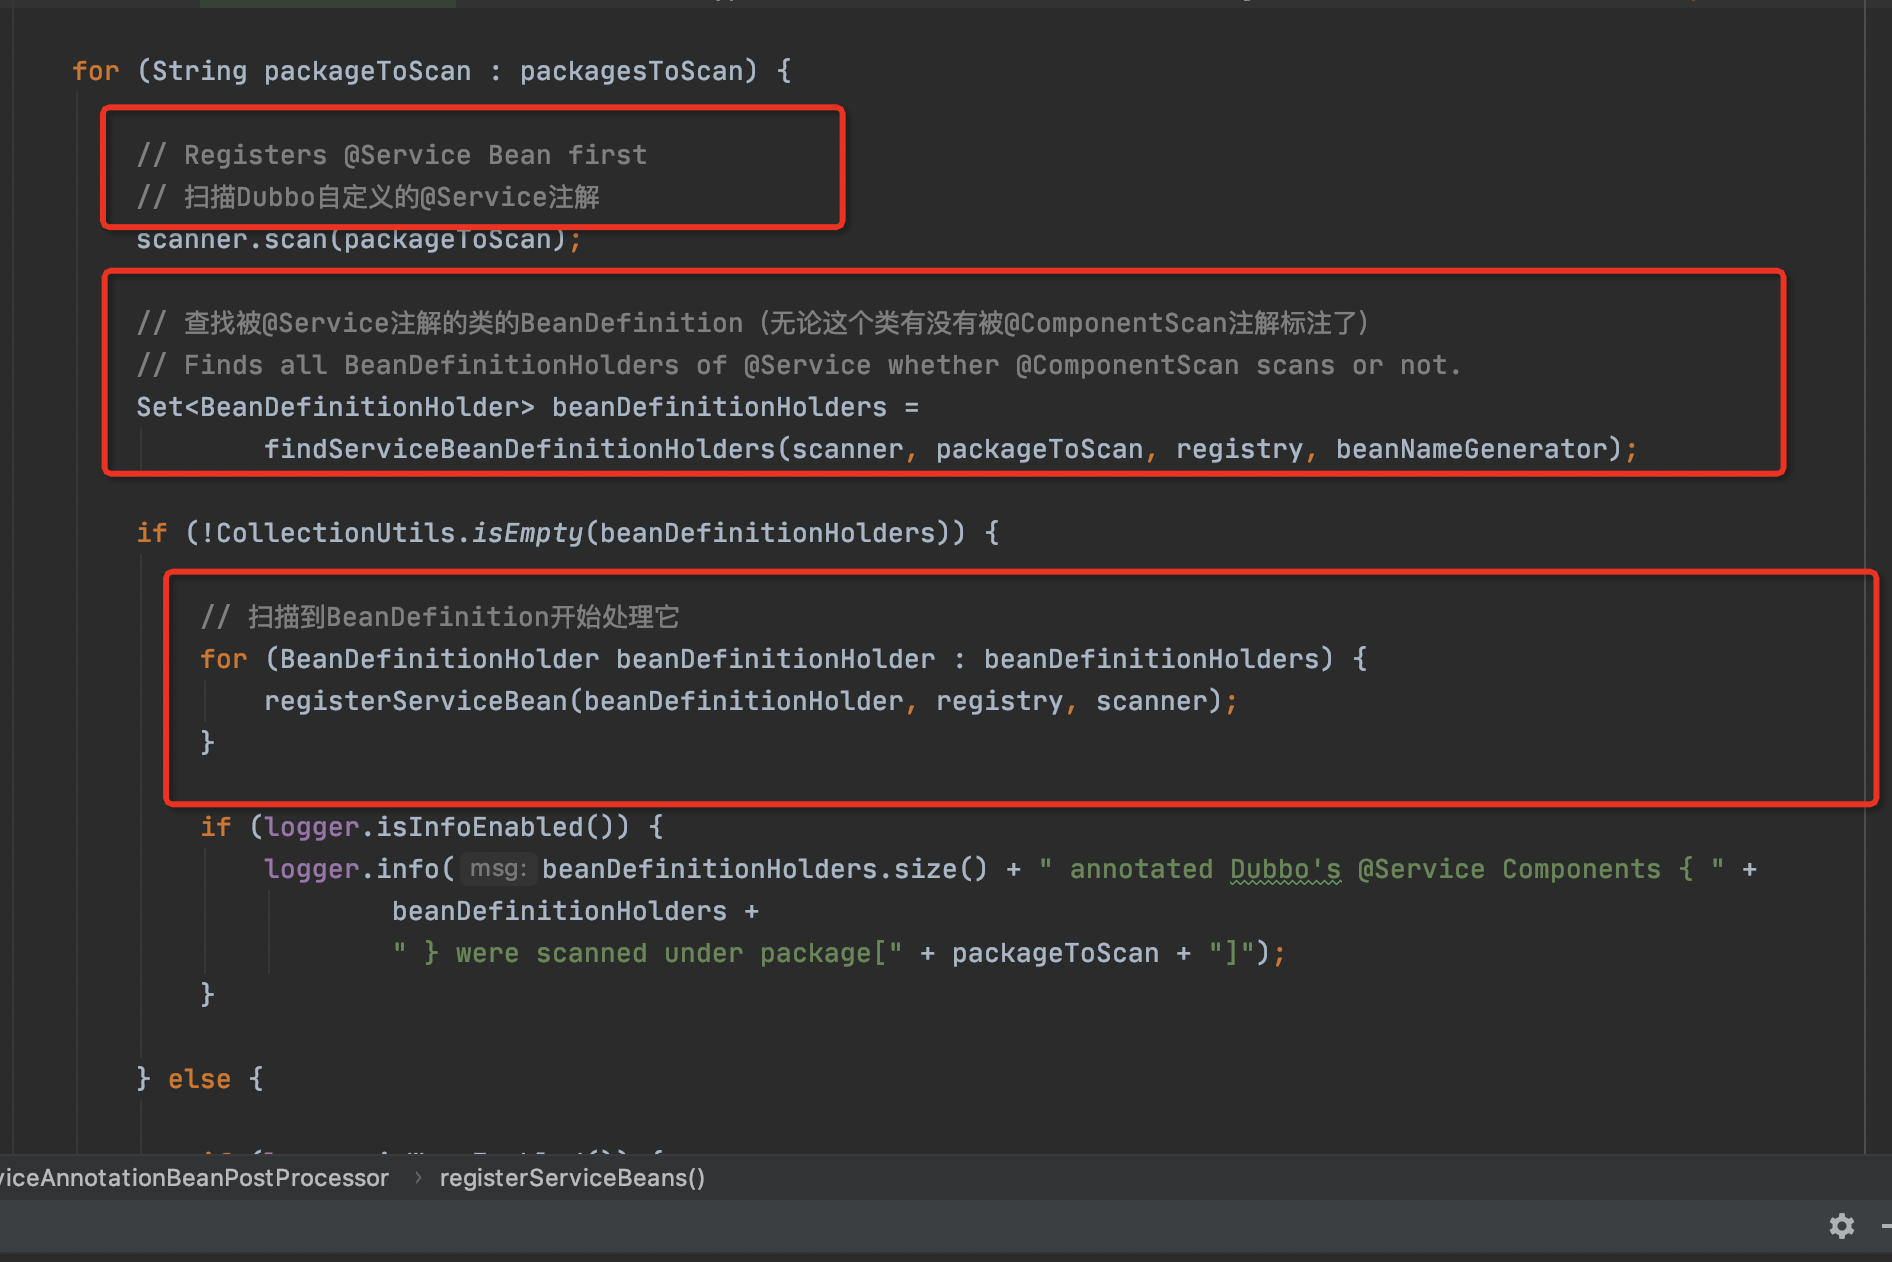Click the findServiceBeanDefinitionHolders method call
1892x1262 pixels.
(520, 449)
